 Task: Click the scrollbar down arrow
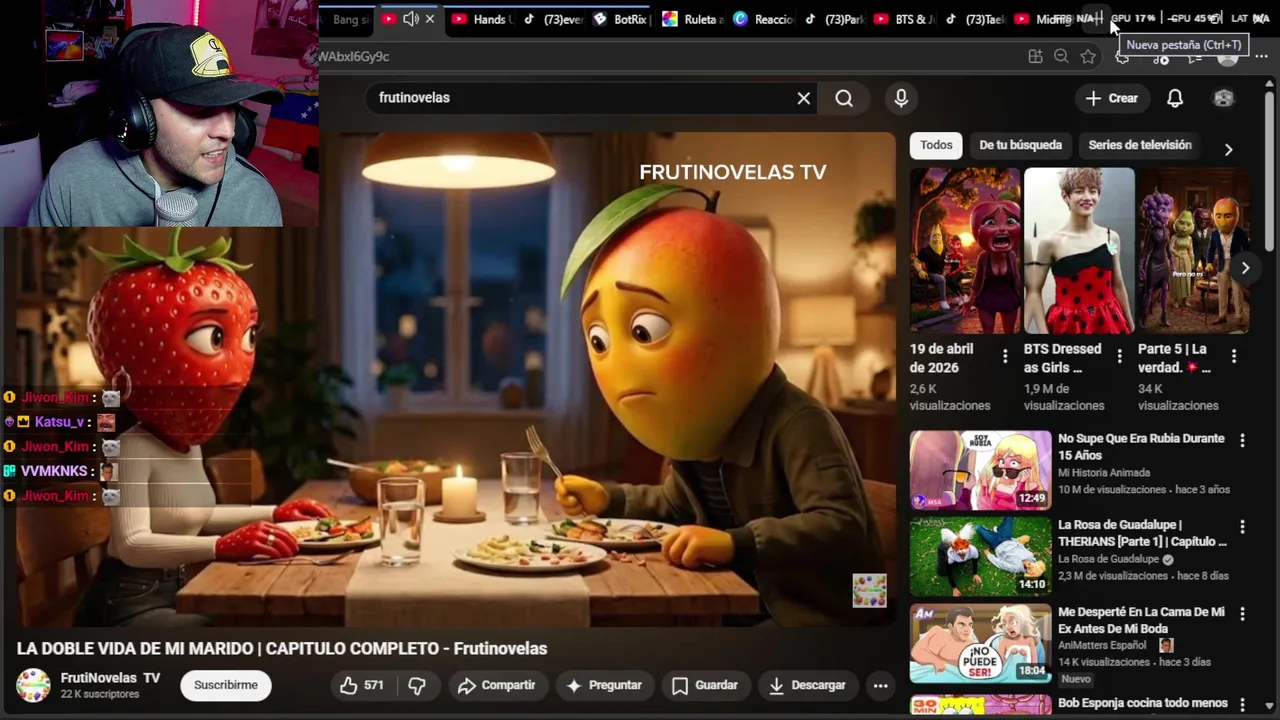(x=1270, y=706)
